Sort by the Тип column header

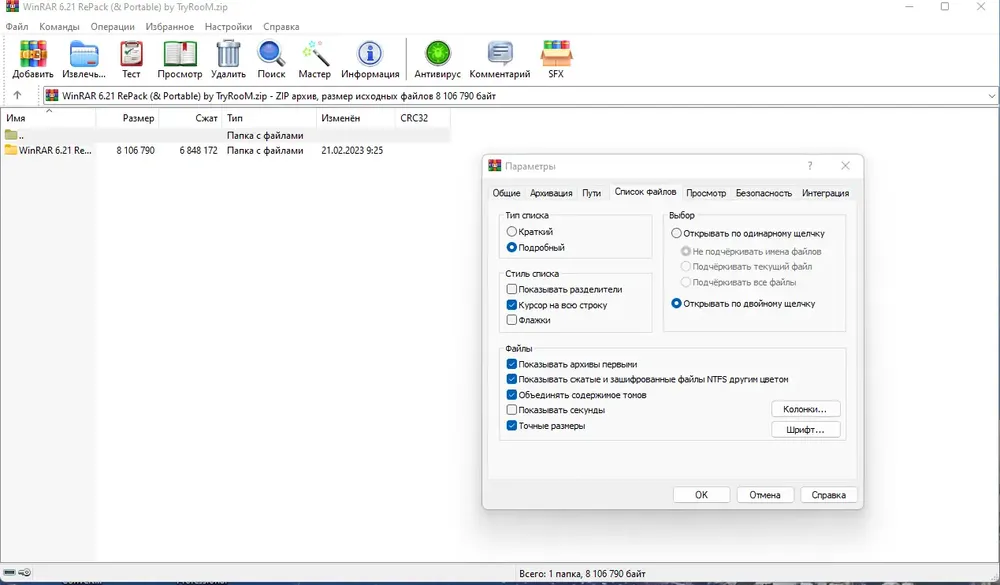269,118
